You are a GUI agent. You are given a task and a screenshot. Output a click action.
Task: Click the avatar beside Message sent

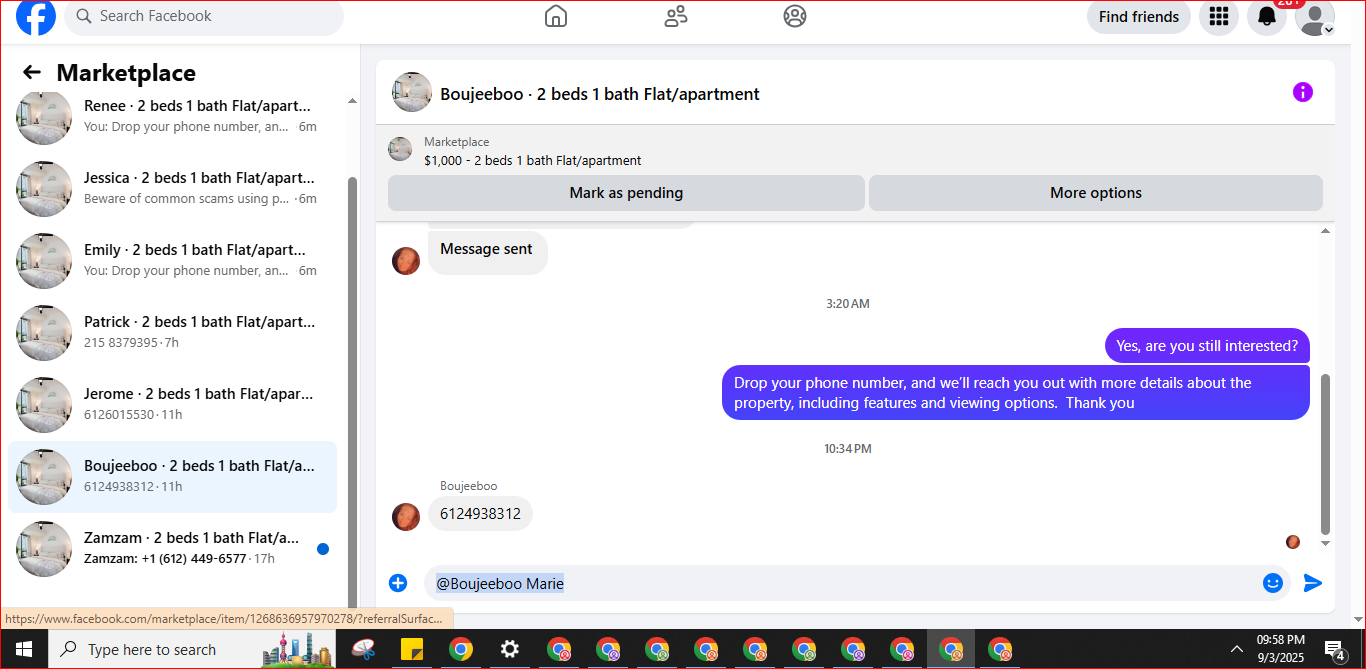(406, 261)
